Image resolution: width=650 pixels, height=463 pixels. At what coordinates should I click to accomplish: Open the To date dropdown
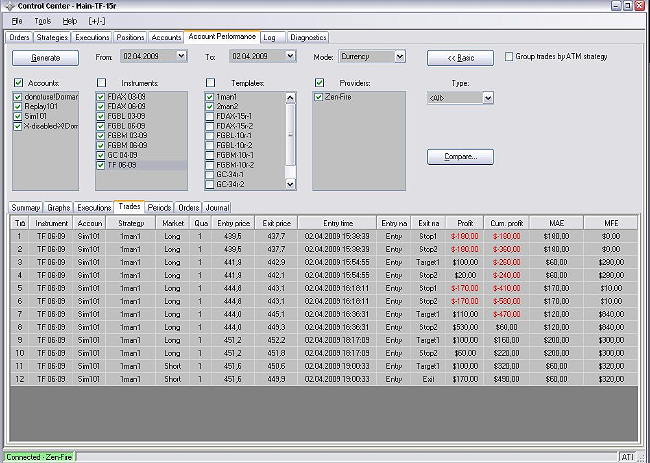click(290, 57)
